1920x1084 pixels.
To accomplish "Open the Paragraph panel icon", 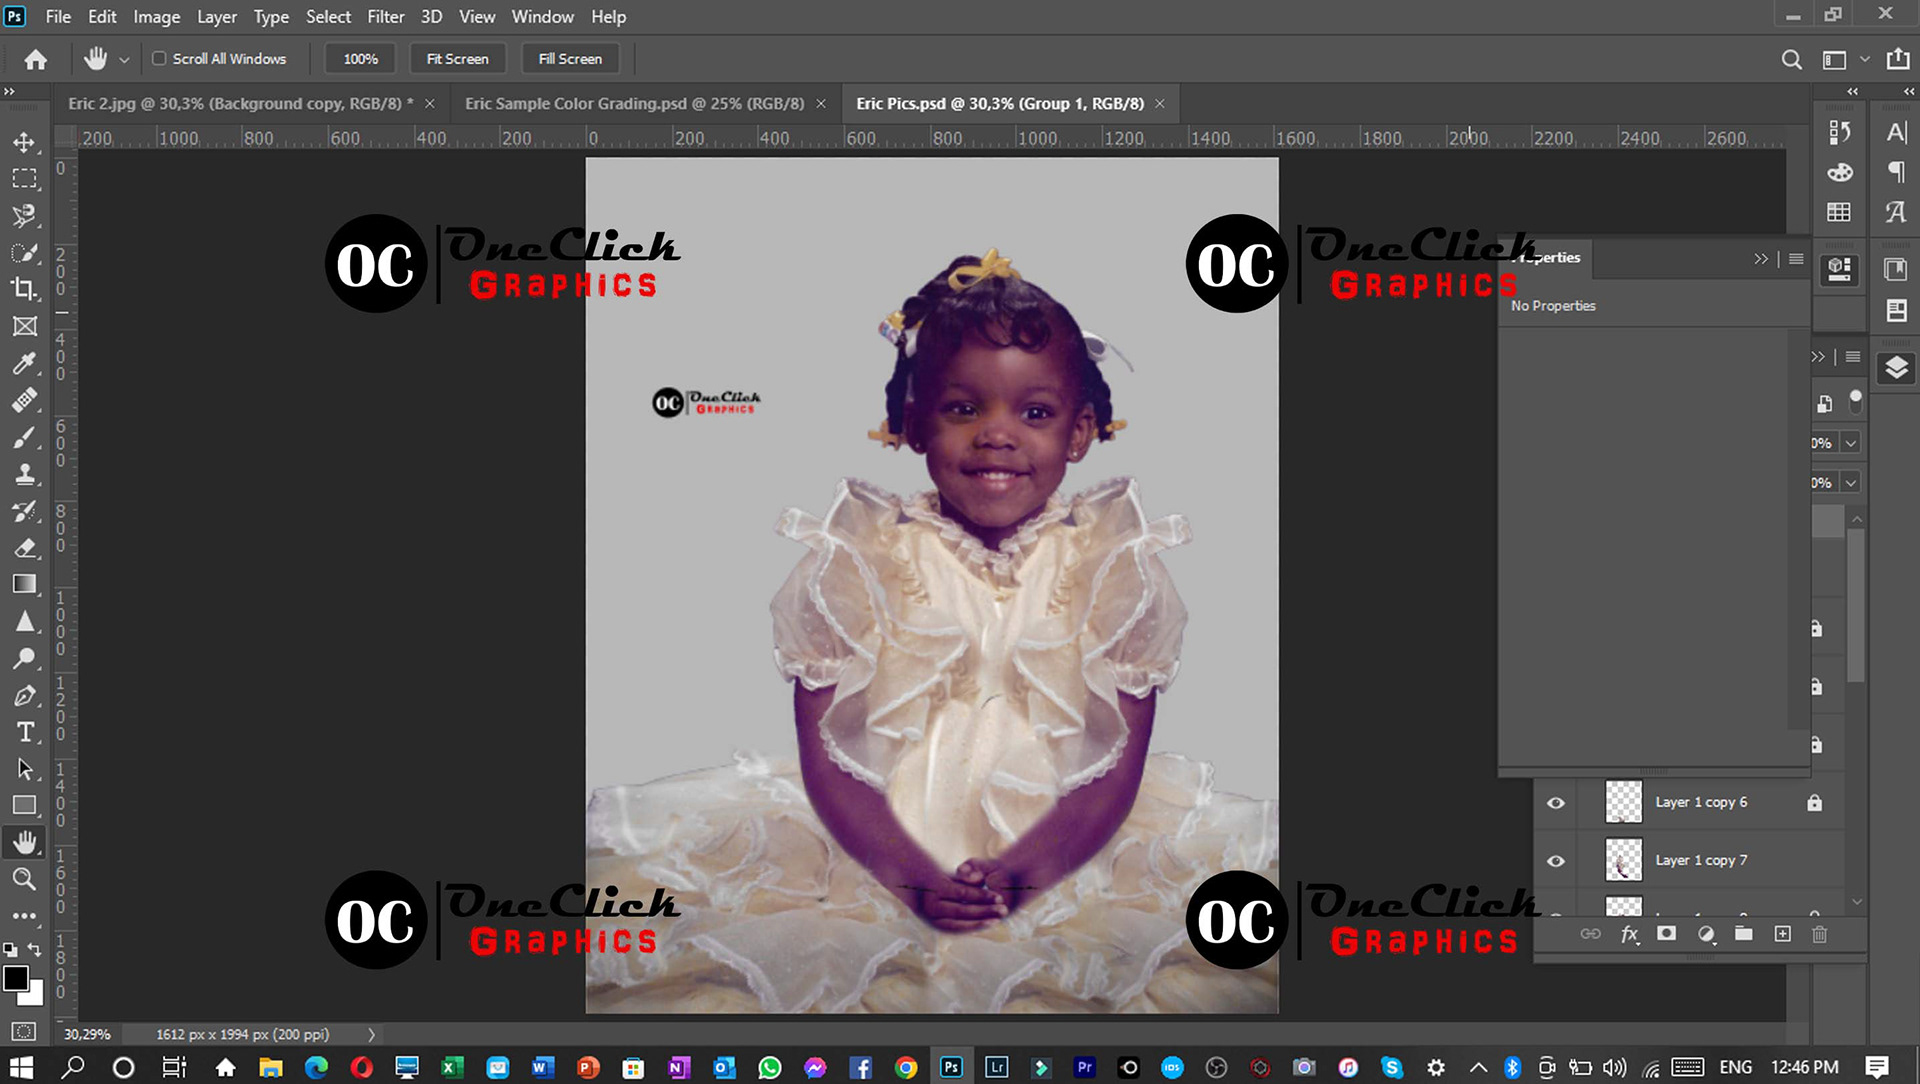I will point(1896,172).
